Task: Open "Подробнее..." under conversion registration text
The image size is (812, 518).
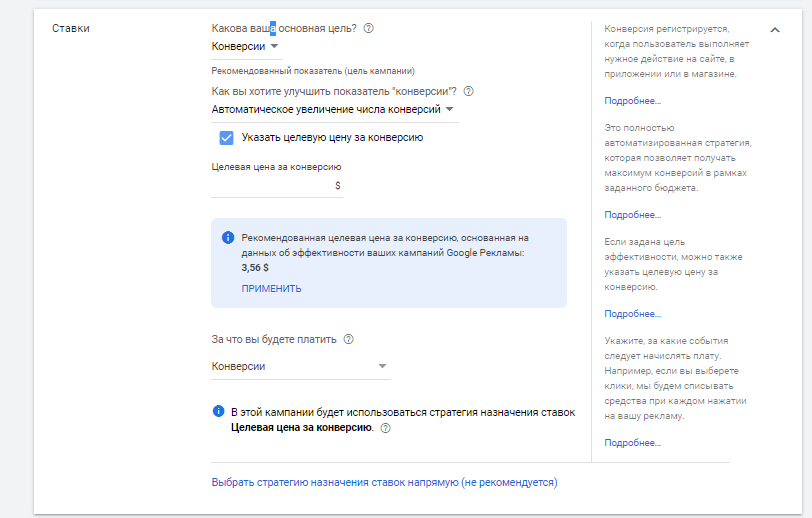Action: click(632, 101)
